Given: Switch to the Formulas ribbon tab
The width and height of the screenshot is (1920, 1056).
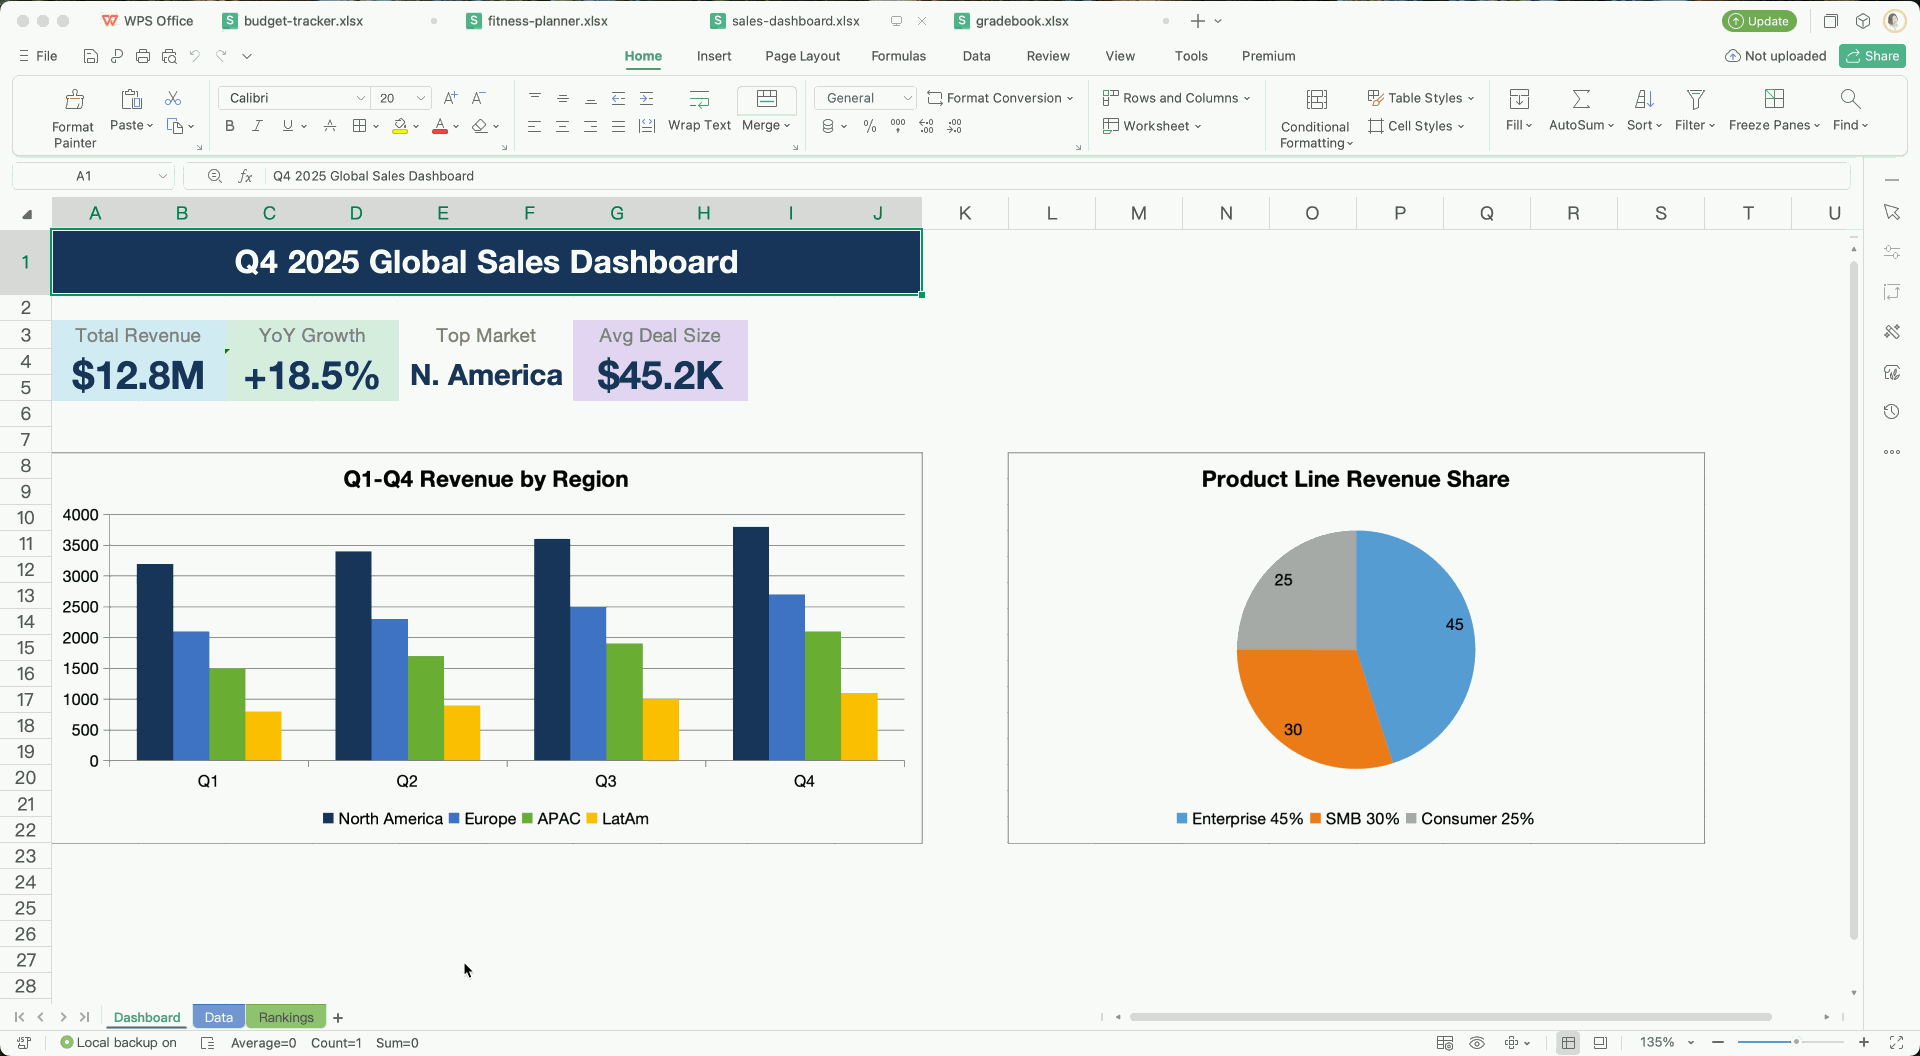Looking at the screenshot, I should pyautogui.click(x=898, y=56).
